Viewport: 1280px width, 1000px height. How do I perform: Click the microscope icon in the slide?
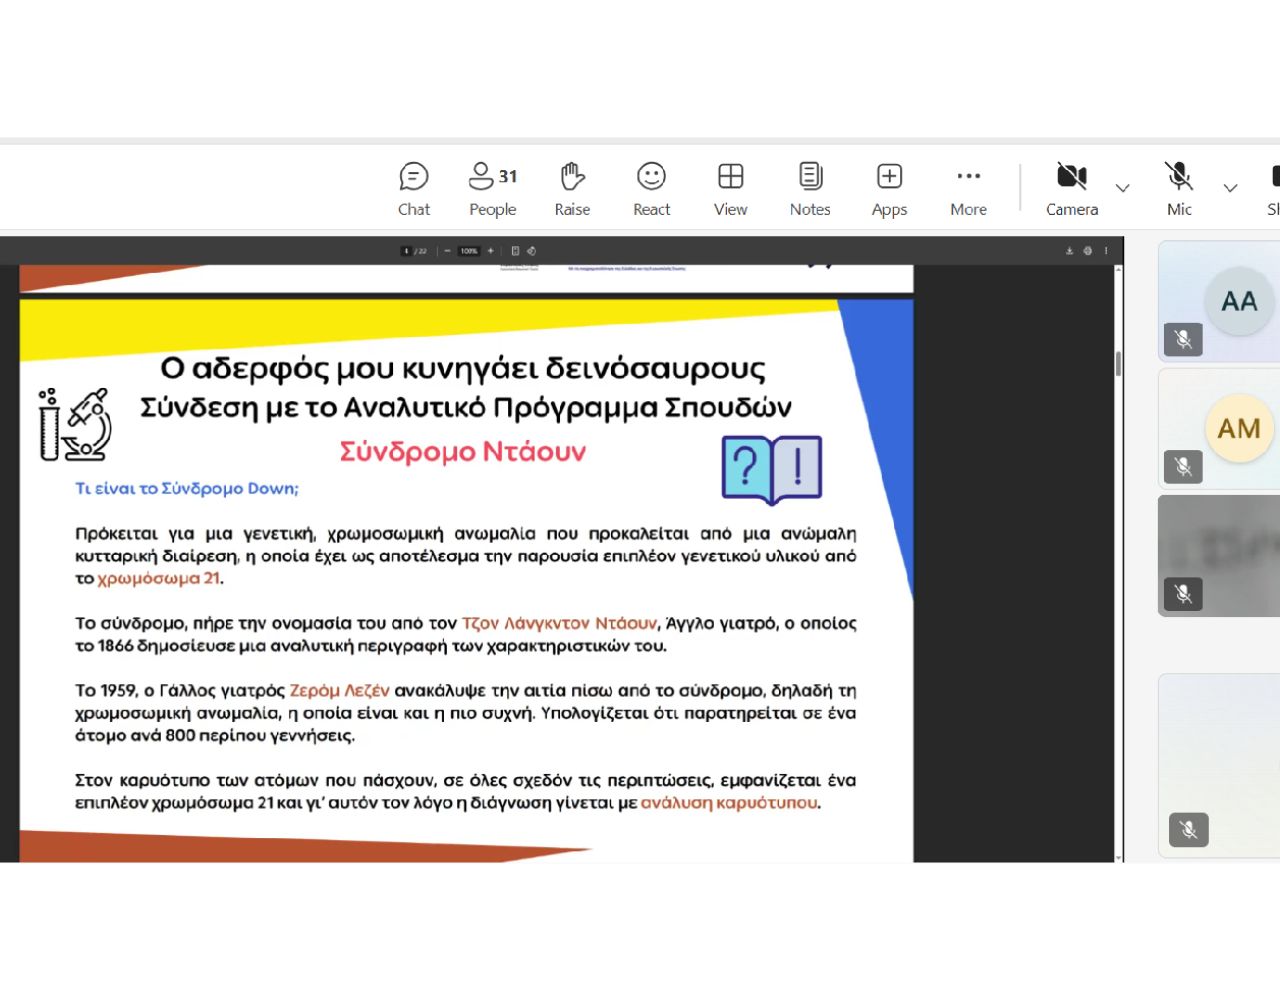(x=75, y=425)
